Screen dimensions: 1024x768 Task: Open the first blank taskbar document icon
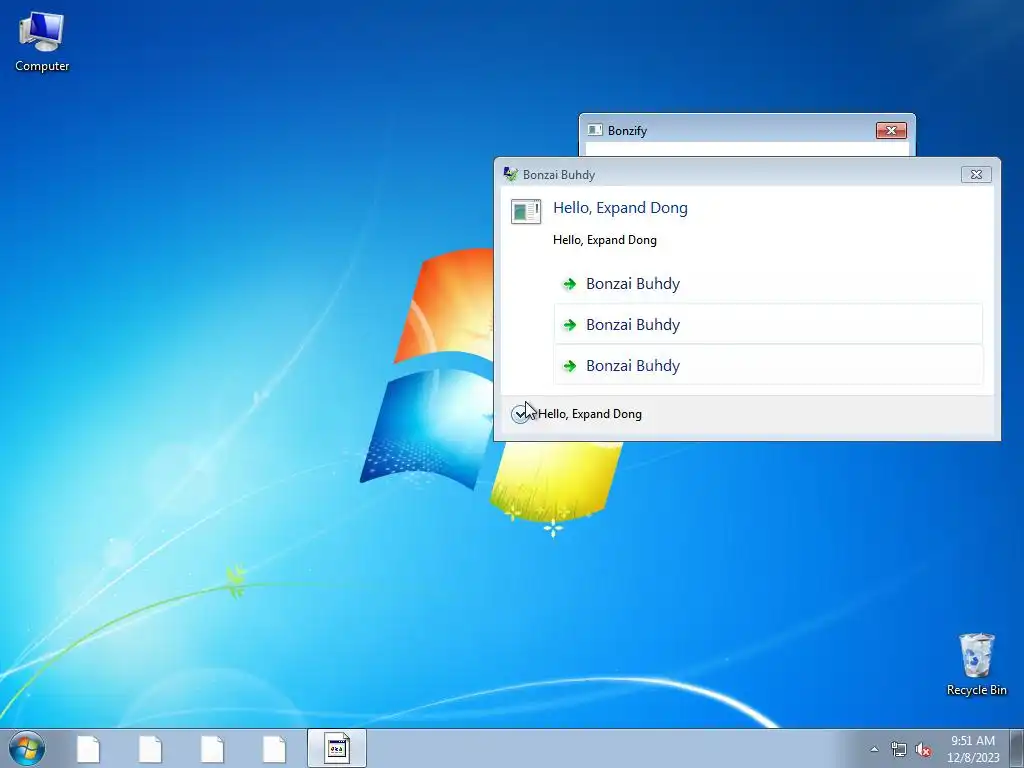click(x=89, y=749)
